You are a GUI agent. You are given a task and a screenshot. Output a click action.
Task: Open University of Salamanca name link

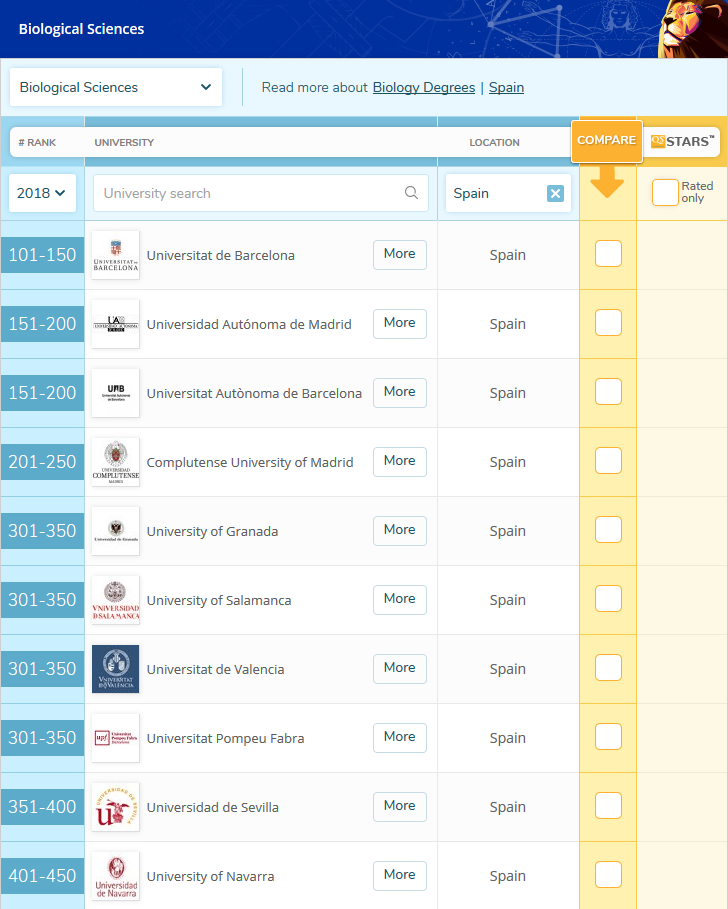[x=219, y=601]
